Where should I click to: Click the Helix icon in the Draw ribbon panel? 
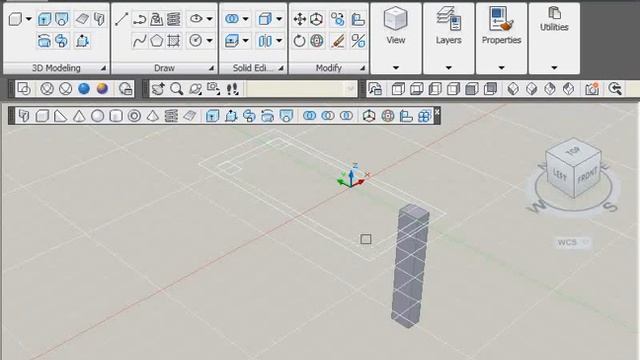point(174,19)
